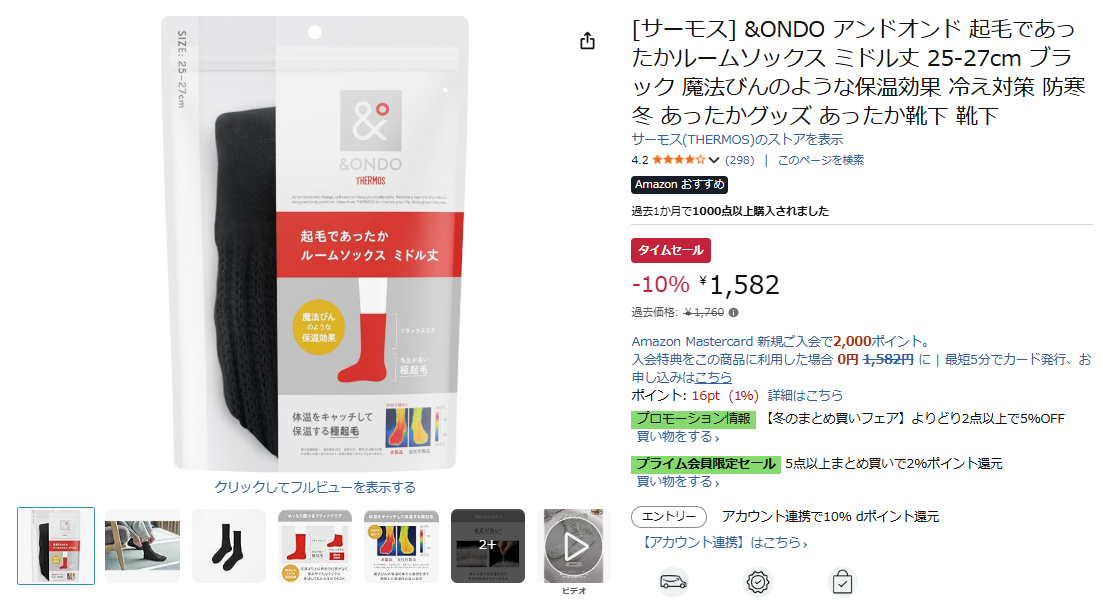Expand the star rating dropdown chevron
Viewport: 1102px width, 607px height.
[x=714, y=160]
